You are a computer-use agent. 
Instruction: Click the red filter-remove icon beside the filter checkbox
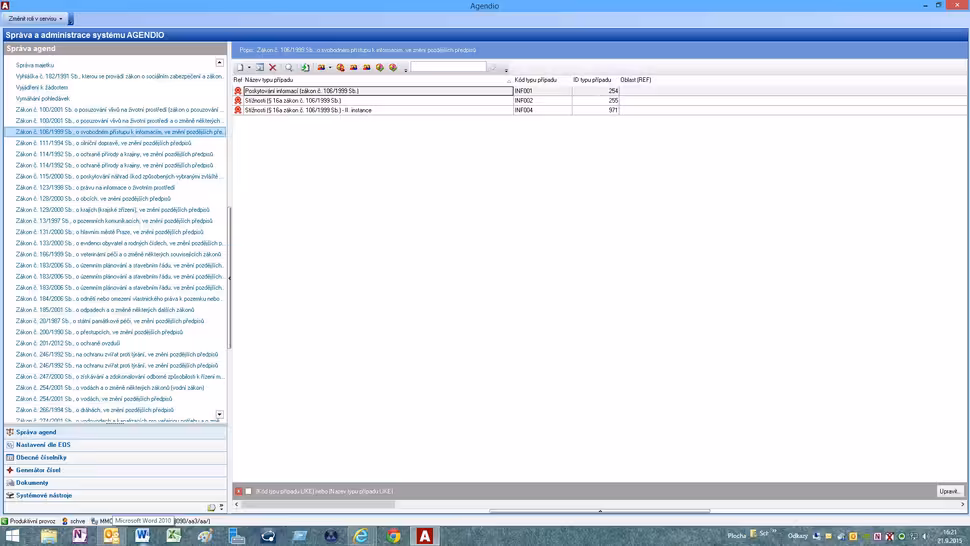pyautogui.click(x=239, y=491)
